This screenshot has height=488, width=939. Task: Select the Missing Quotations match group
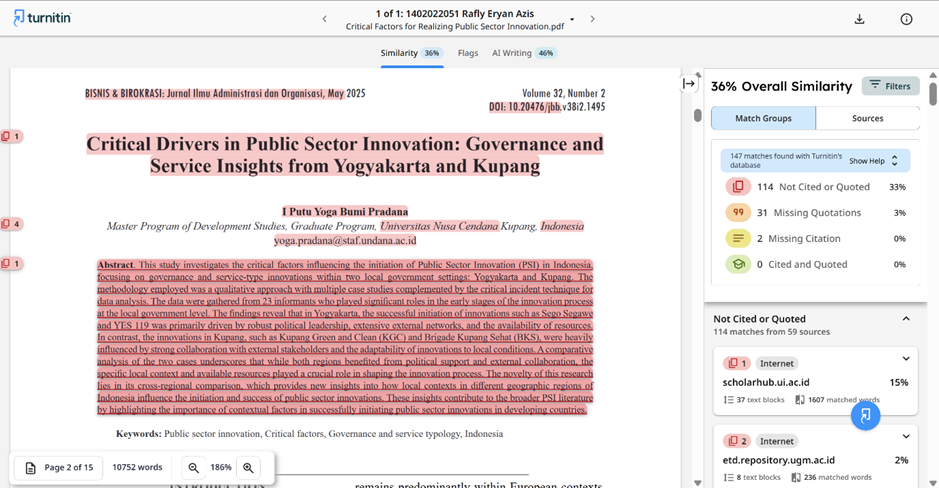point(810,212)
